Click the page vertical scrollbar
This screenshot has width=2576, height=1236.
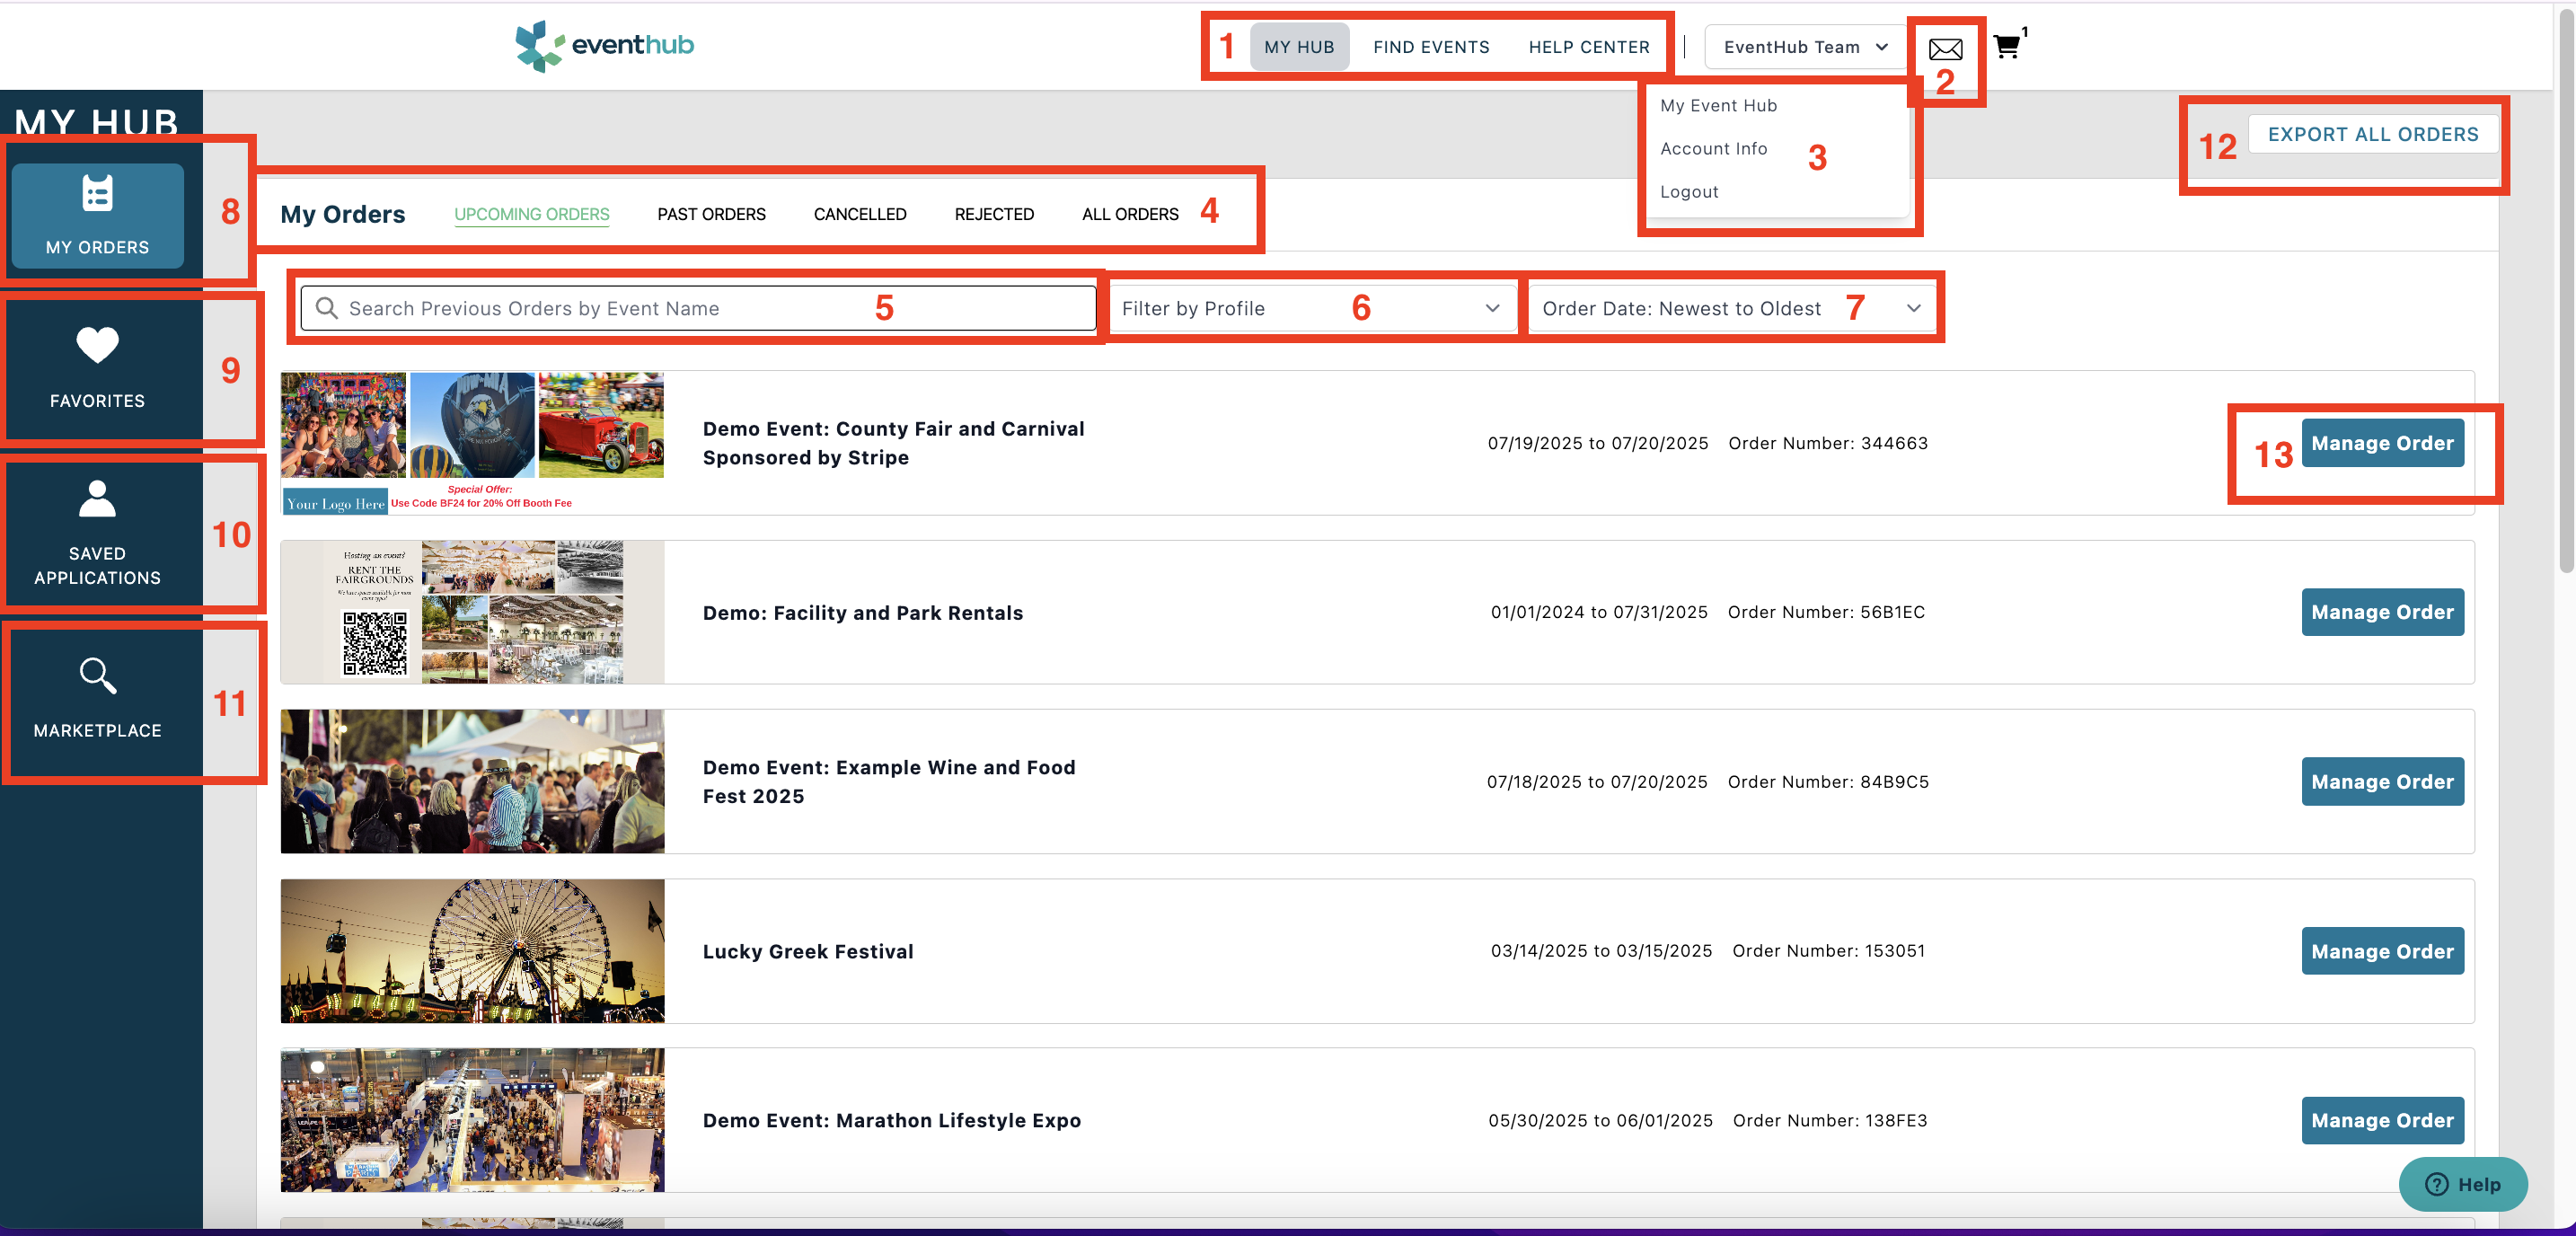click(2566, 290)
